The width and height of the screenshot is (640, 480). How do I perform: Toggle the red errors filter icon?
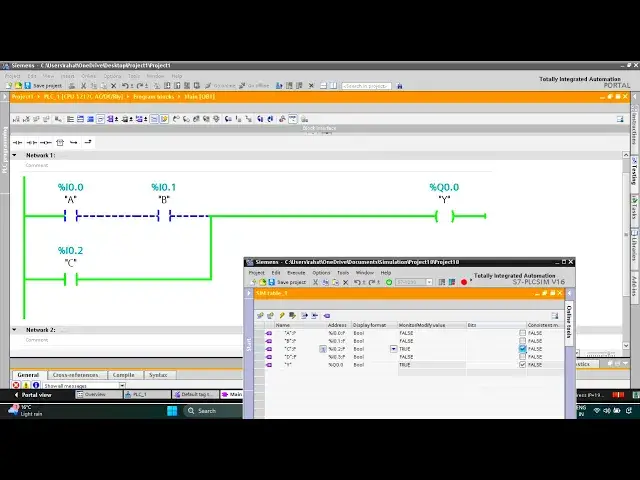coord(16,385)
